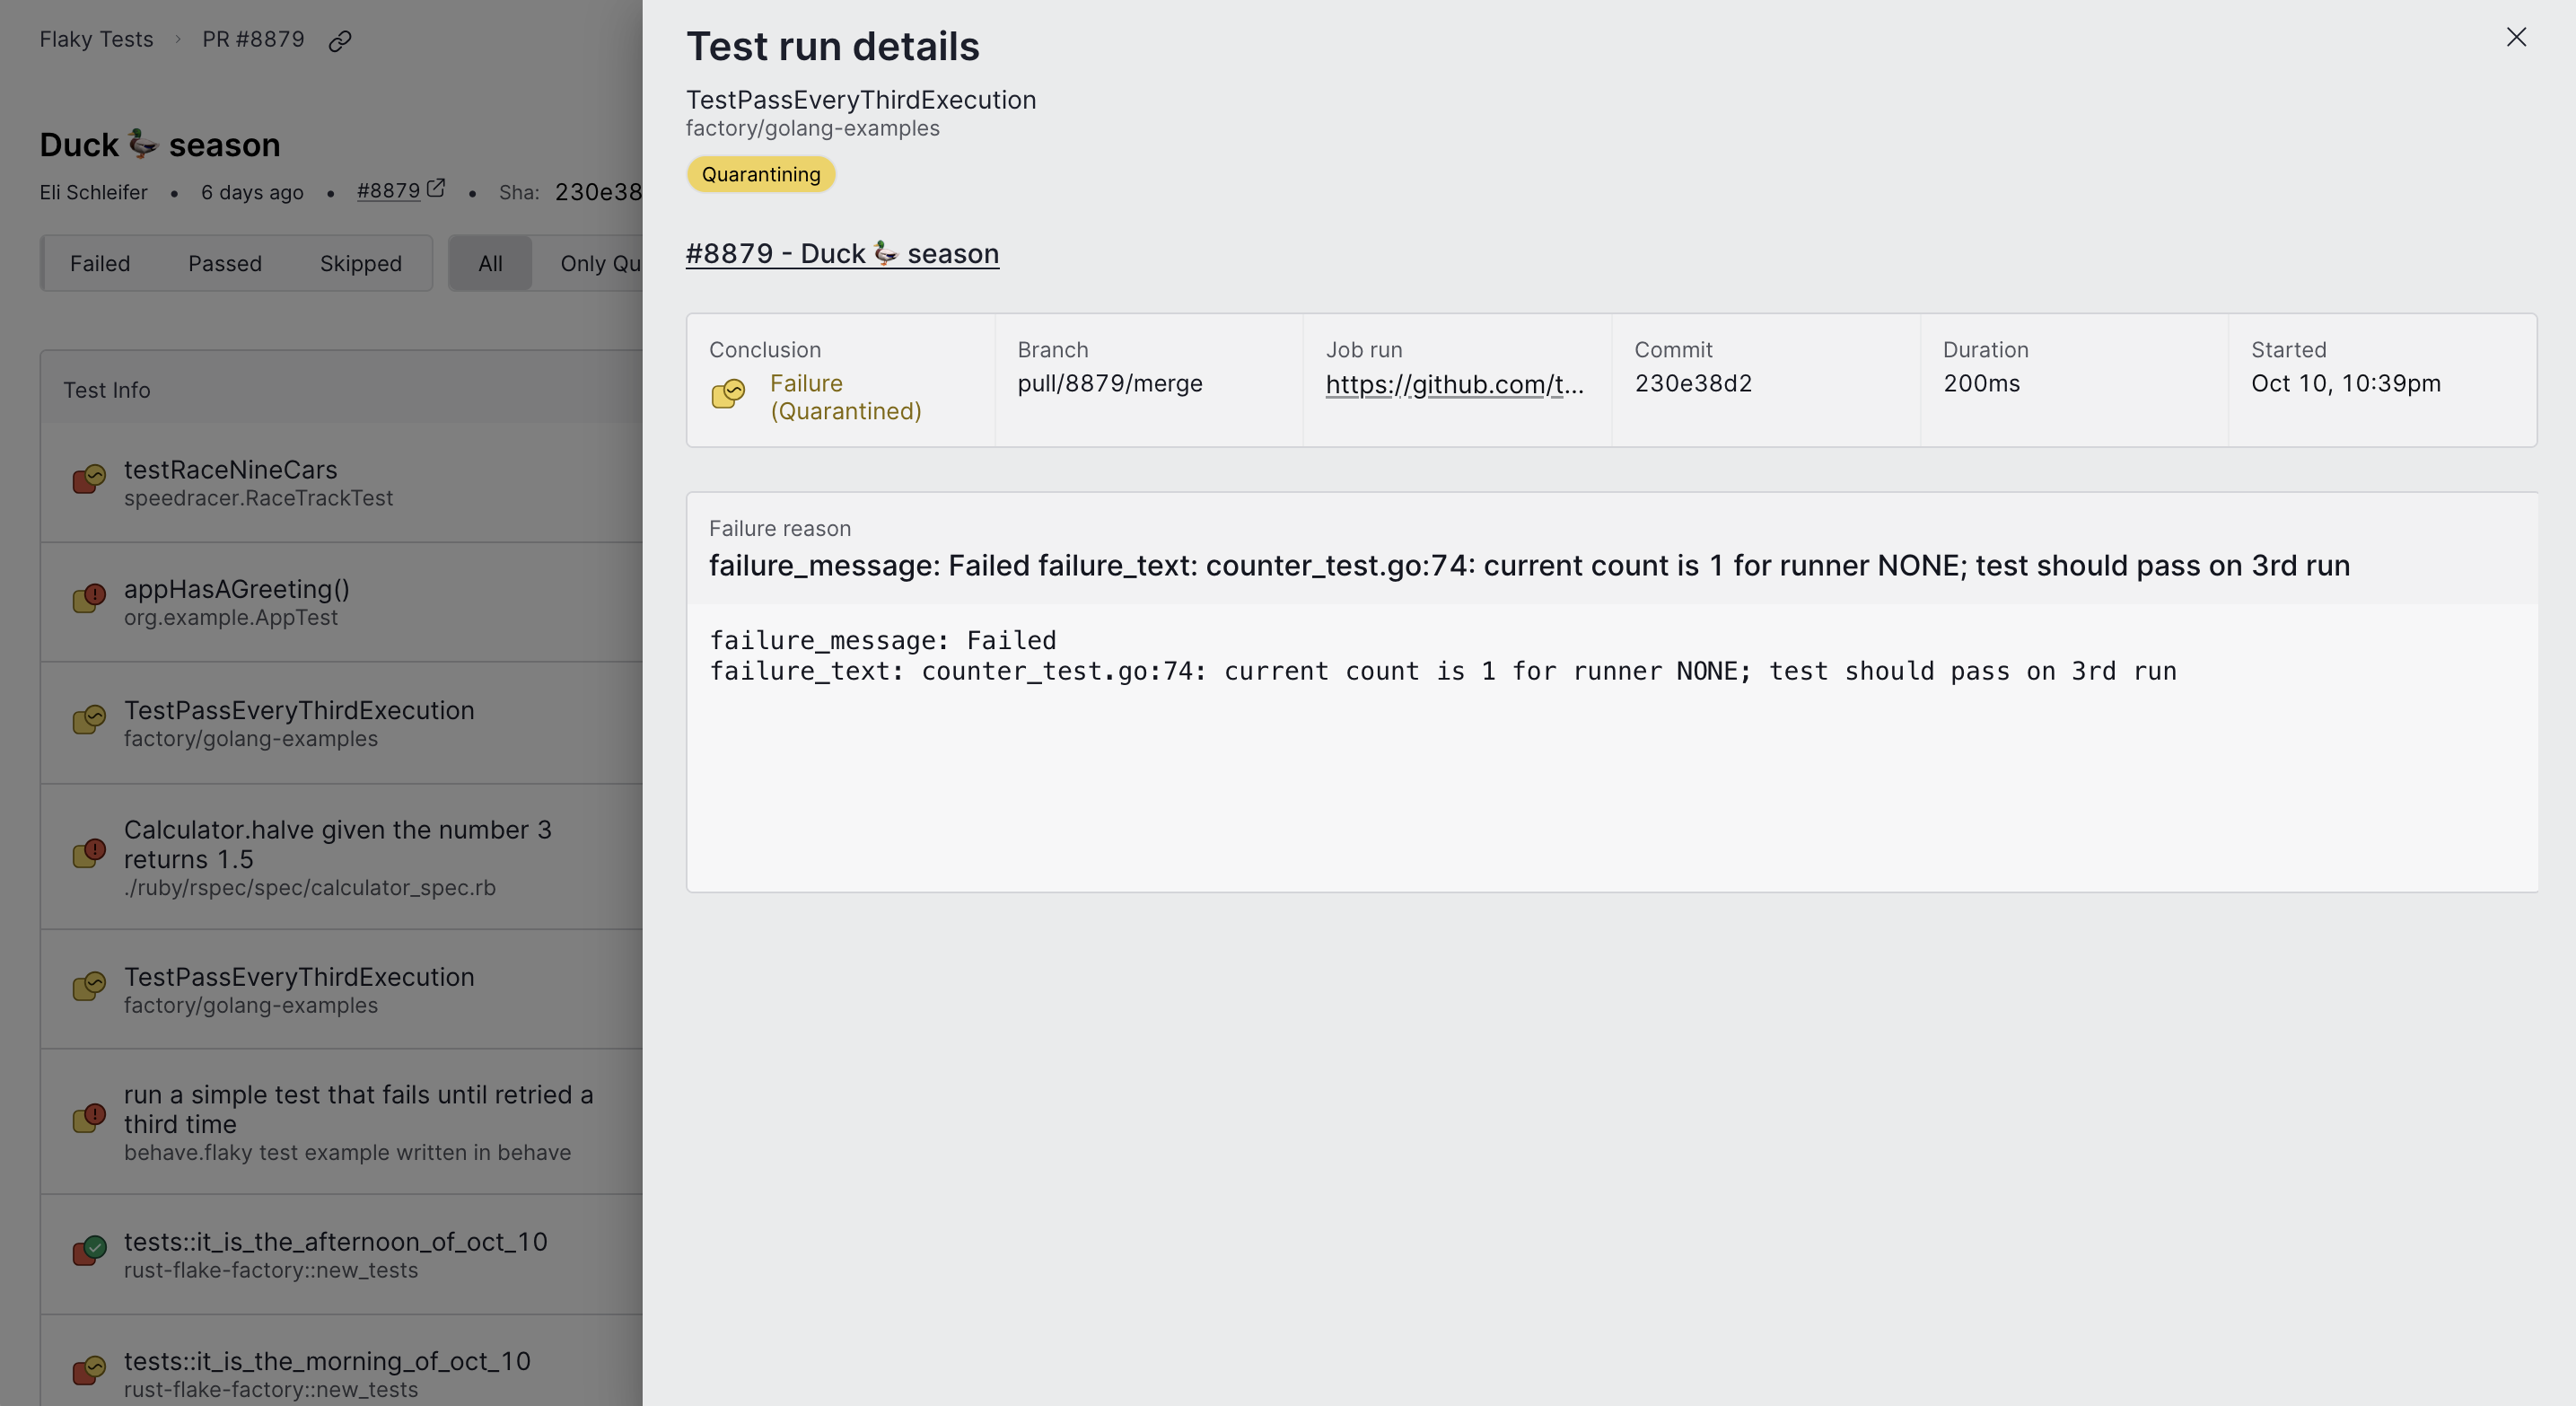Click the branch value pull/8879/merge

point(1110,383)
